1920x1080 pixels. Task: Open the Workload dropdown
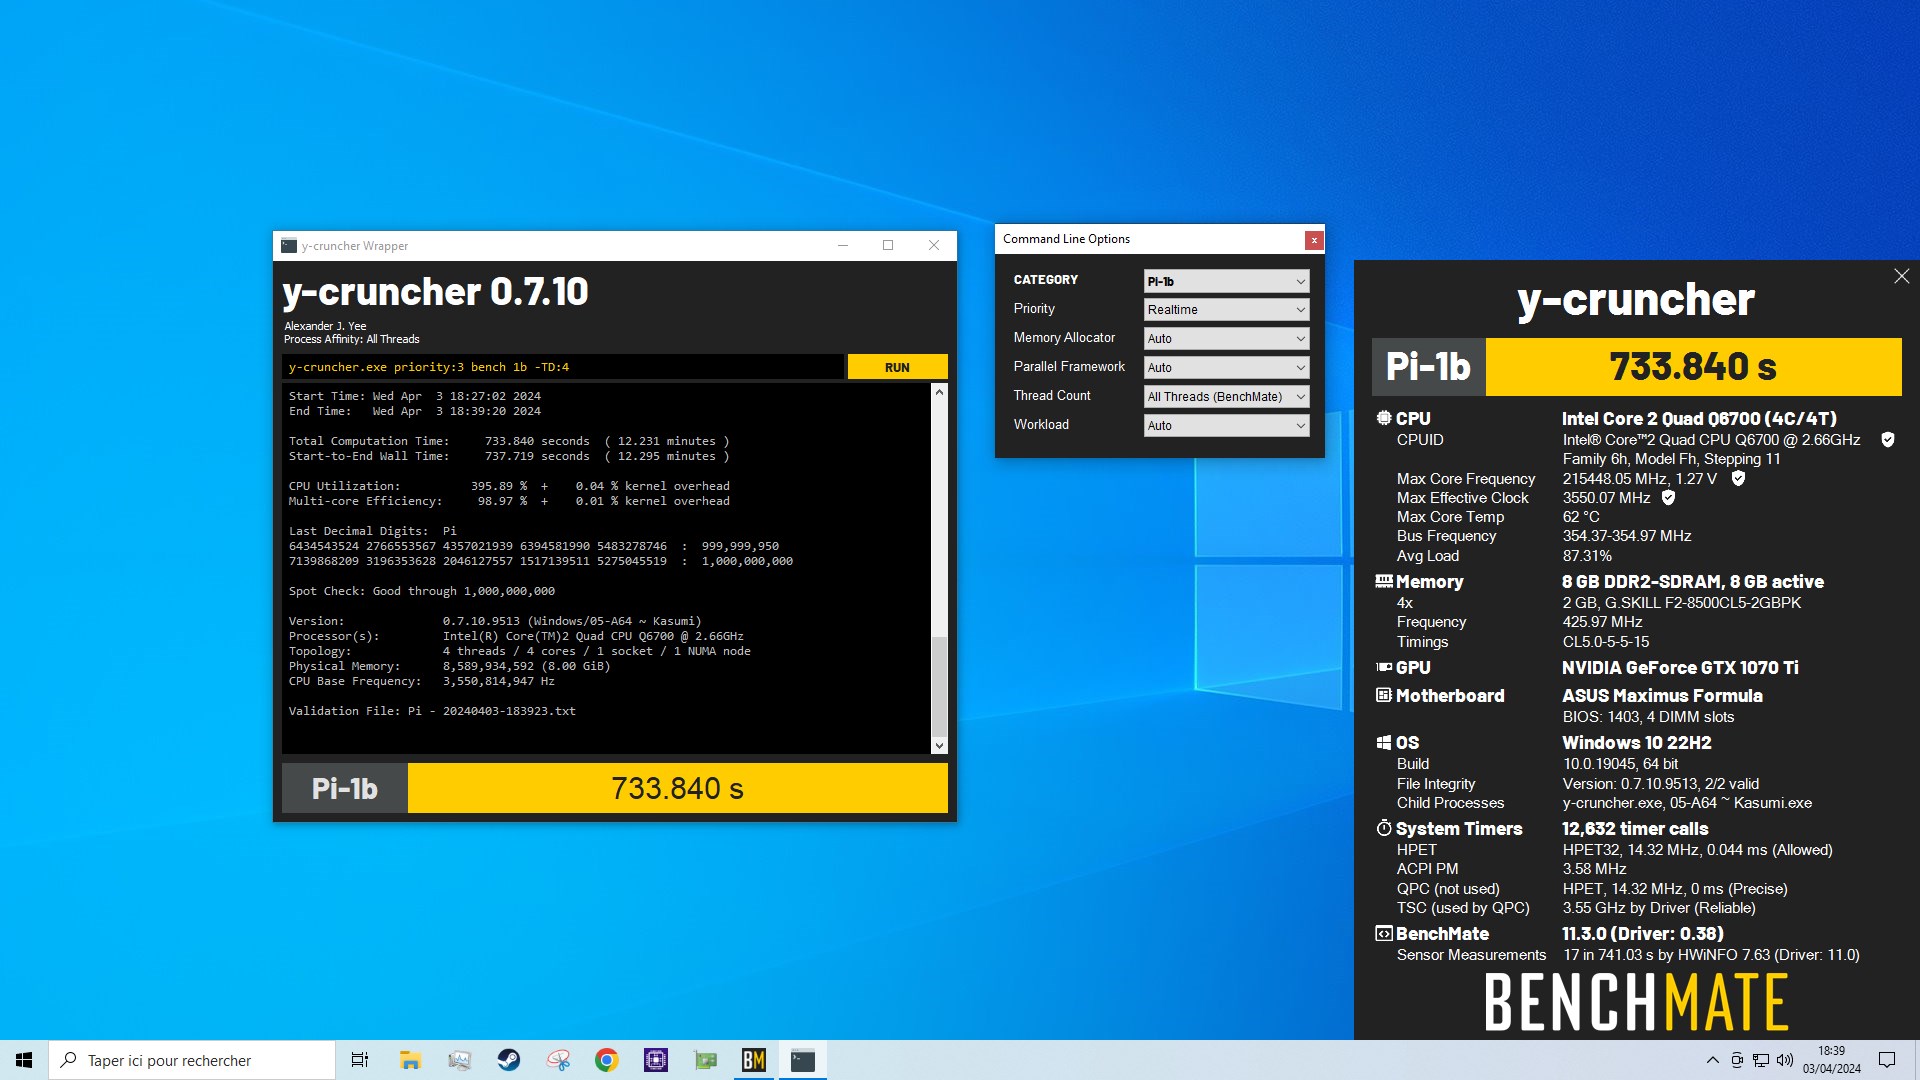click(x=1226, y=426)
